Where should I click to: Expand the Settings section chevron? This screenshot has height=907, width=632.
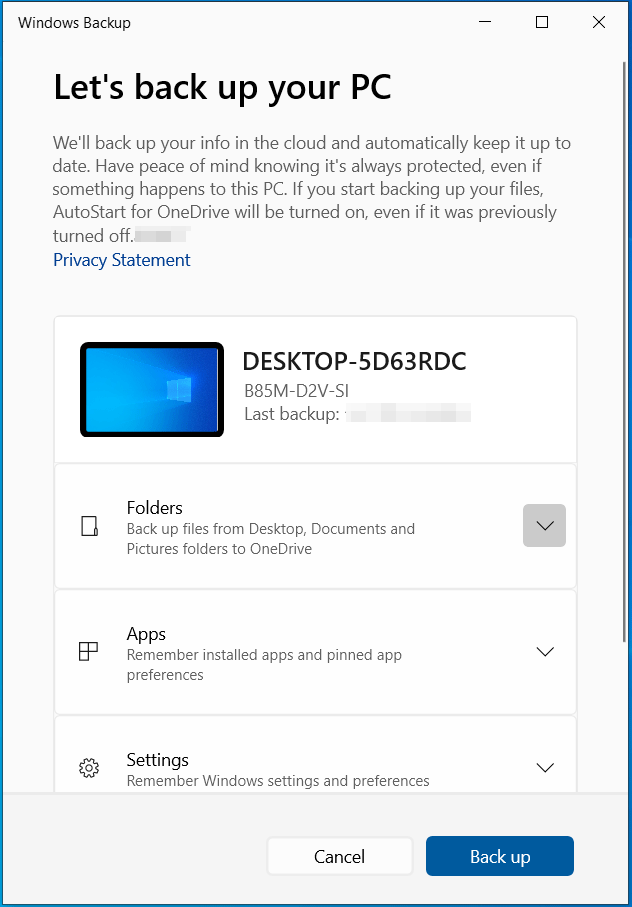pyautogui.click(x=545, y=768)
